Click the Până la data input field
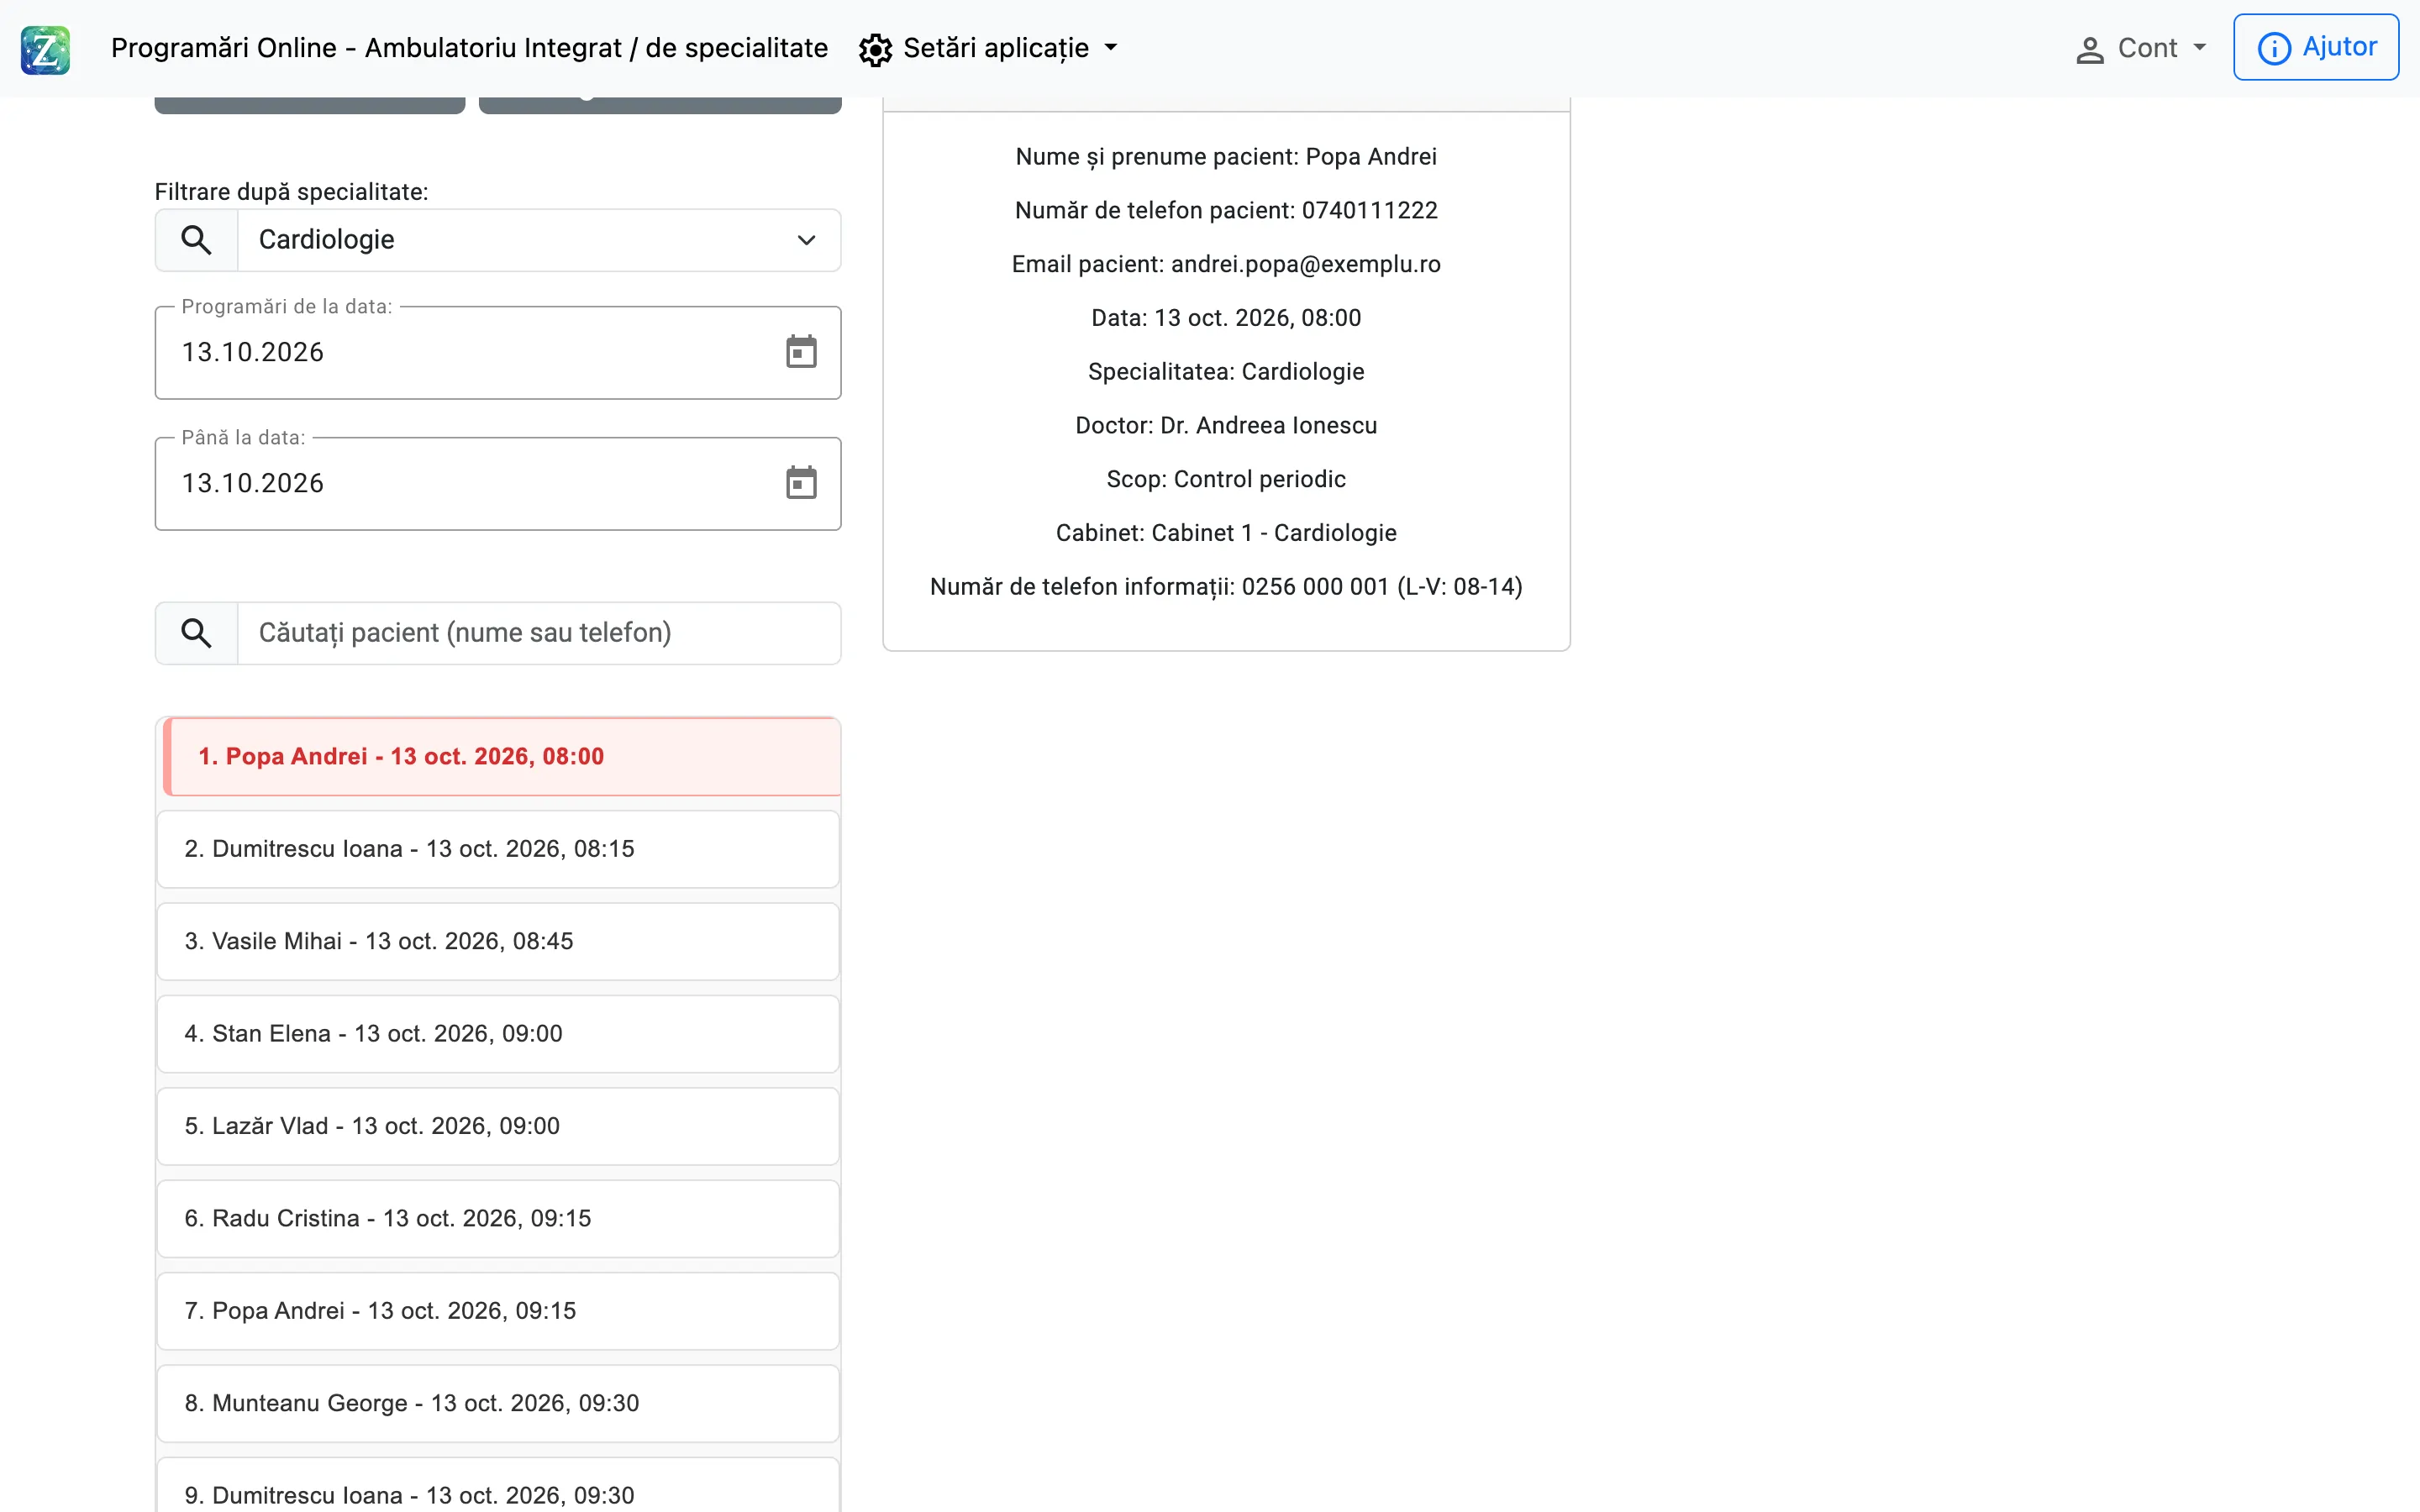This screenshot has width=2420, height=1512. coord(498,483)
